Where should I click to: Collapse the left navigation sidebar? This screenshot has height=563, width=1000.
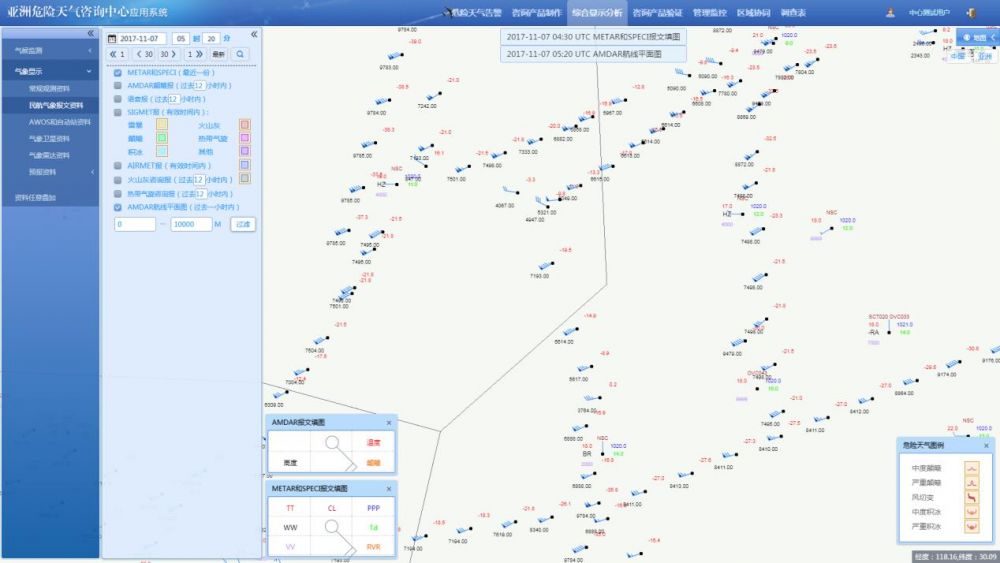(x=92, y=33)
